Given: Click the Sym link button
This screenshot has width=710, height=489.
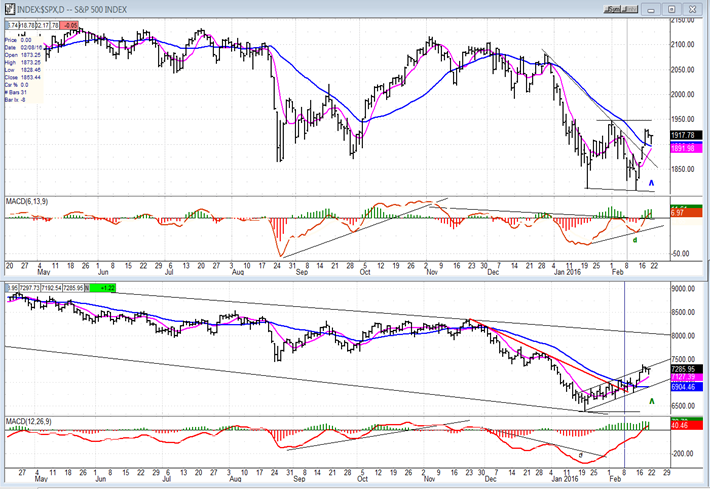Looking at the screenshot, I should 612,9.
